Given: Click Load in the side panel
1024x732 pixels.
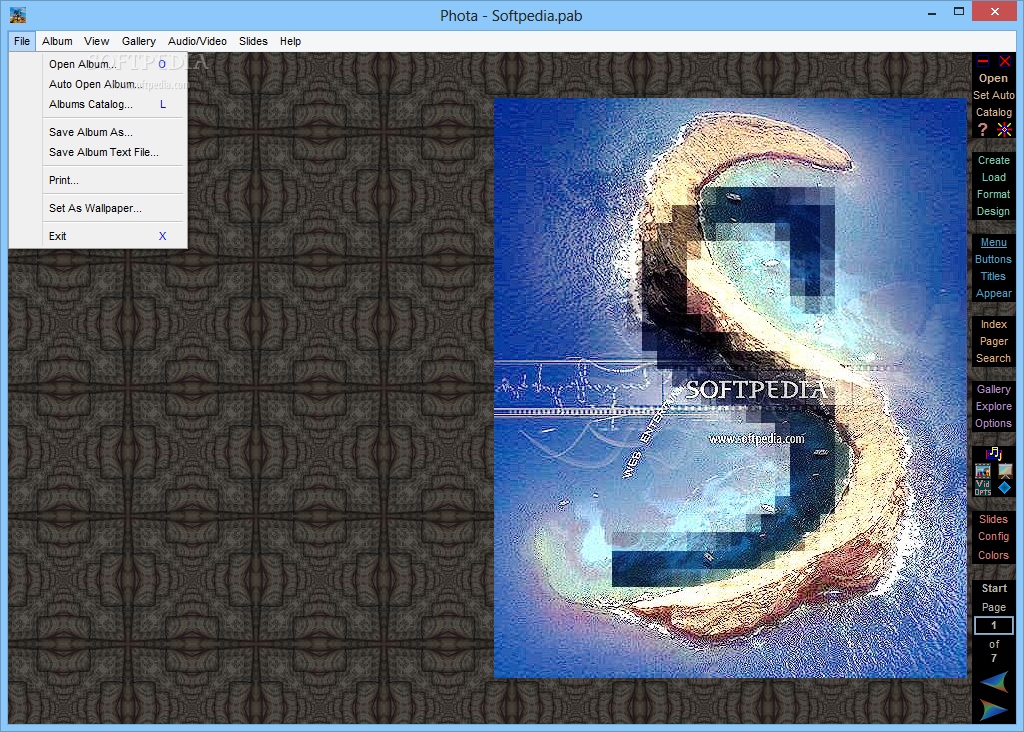Looking at the screenshot, I should tap(993, 177).
